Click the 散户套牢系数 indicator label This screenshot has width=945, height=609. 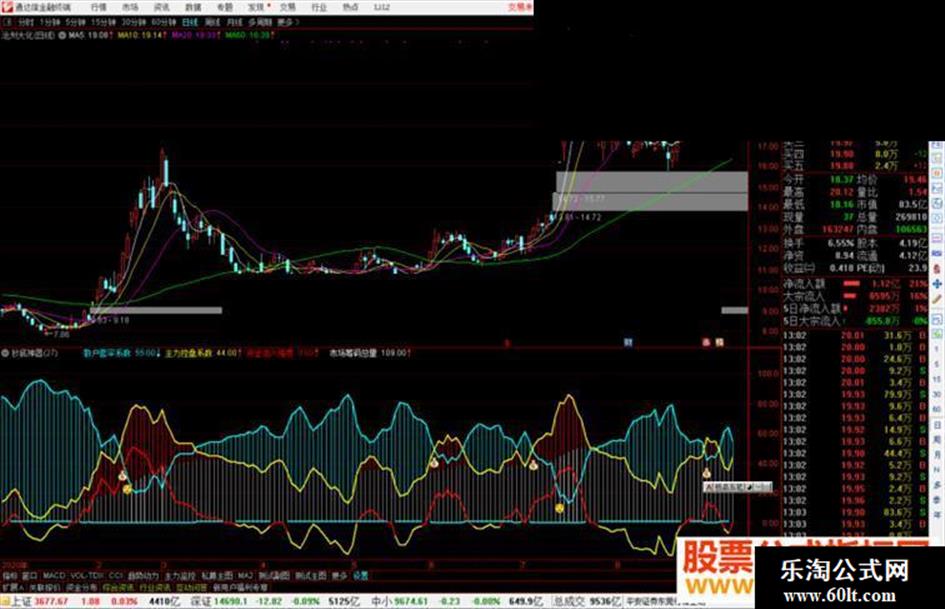click(107, 353)
